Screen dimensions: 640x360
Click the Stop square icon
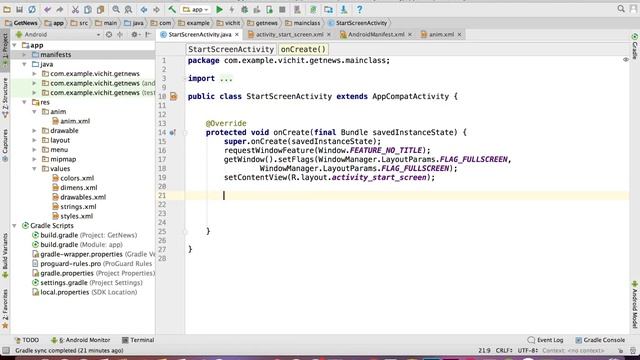pos(282,9)
